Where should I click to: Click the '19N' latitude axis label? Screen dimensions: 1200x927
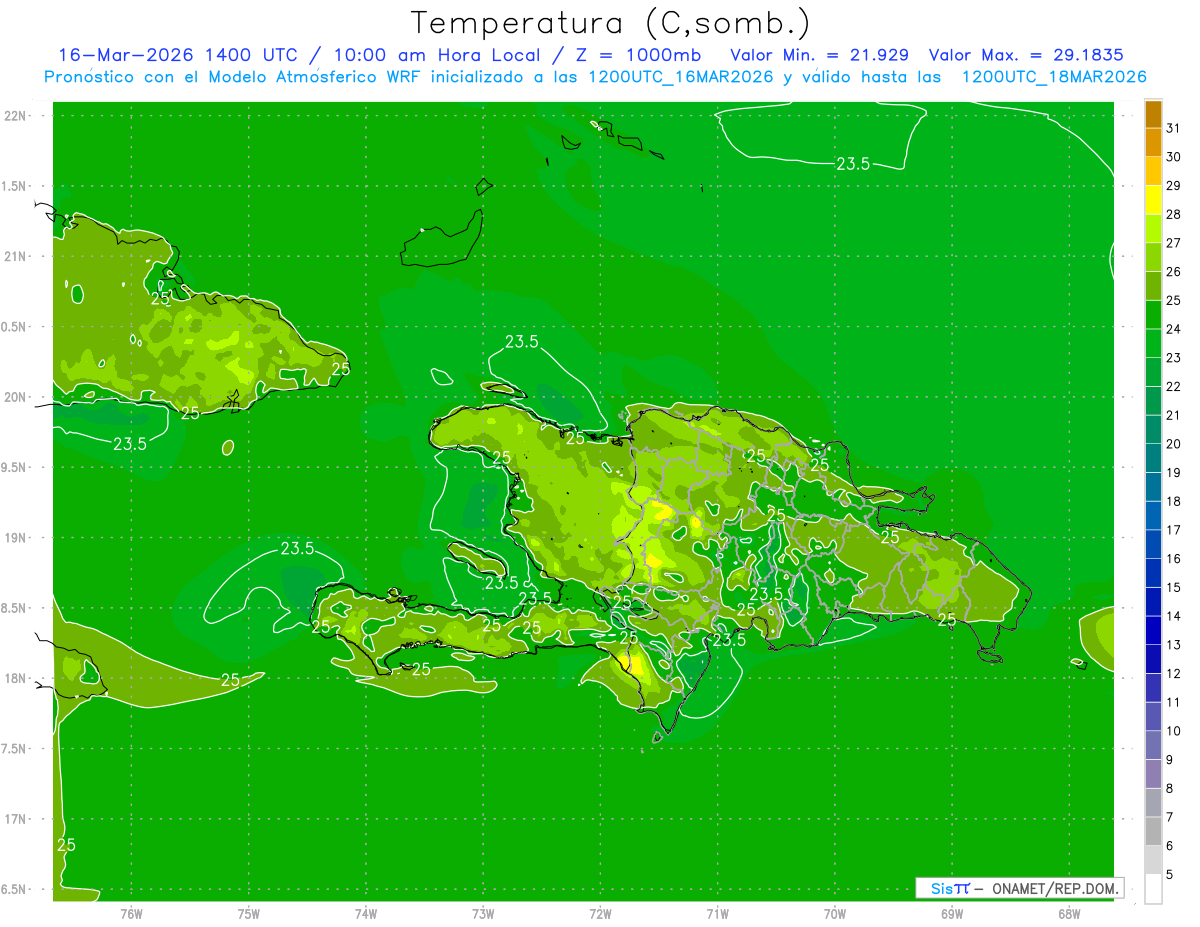click(x=15, y=538)
